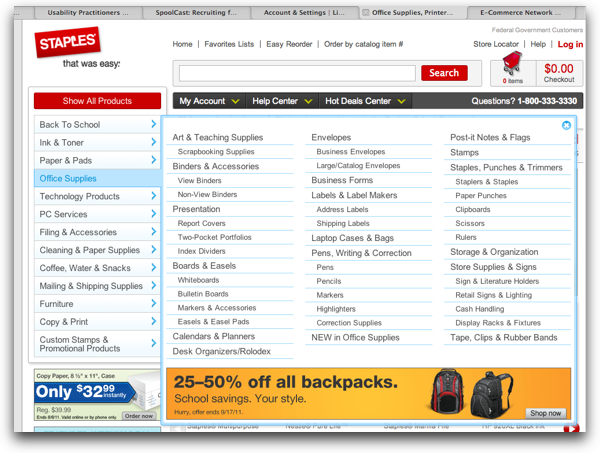Viewport: 600px width, 453px height.
Task: Click the Staples logo
Action: tap(68, 42)
